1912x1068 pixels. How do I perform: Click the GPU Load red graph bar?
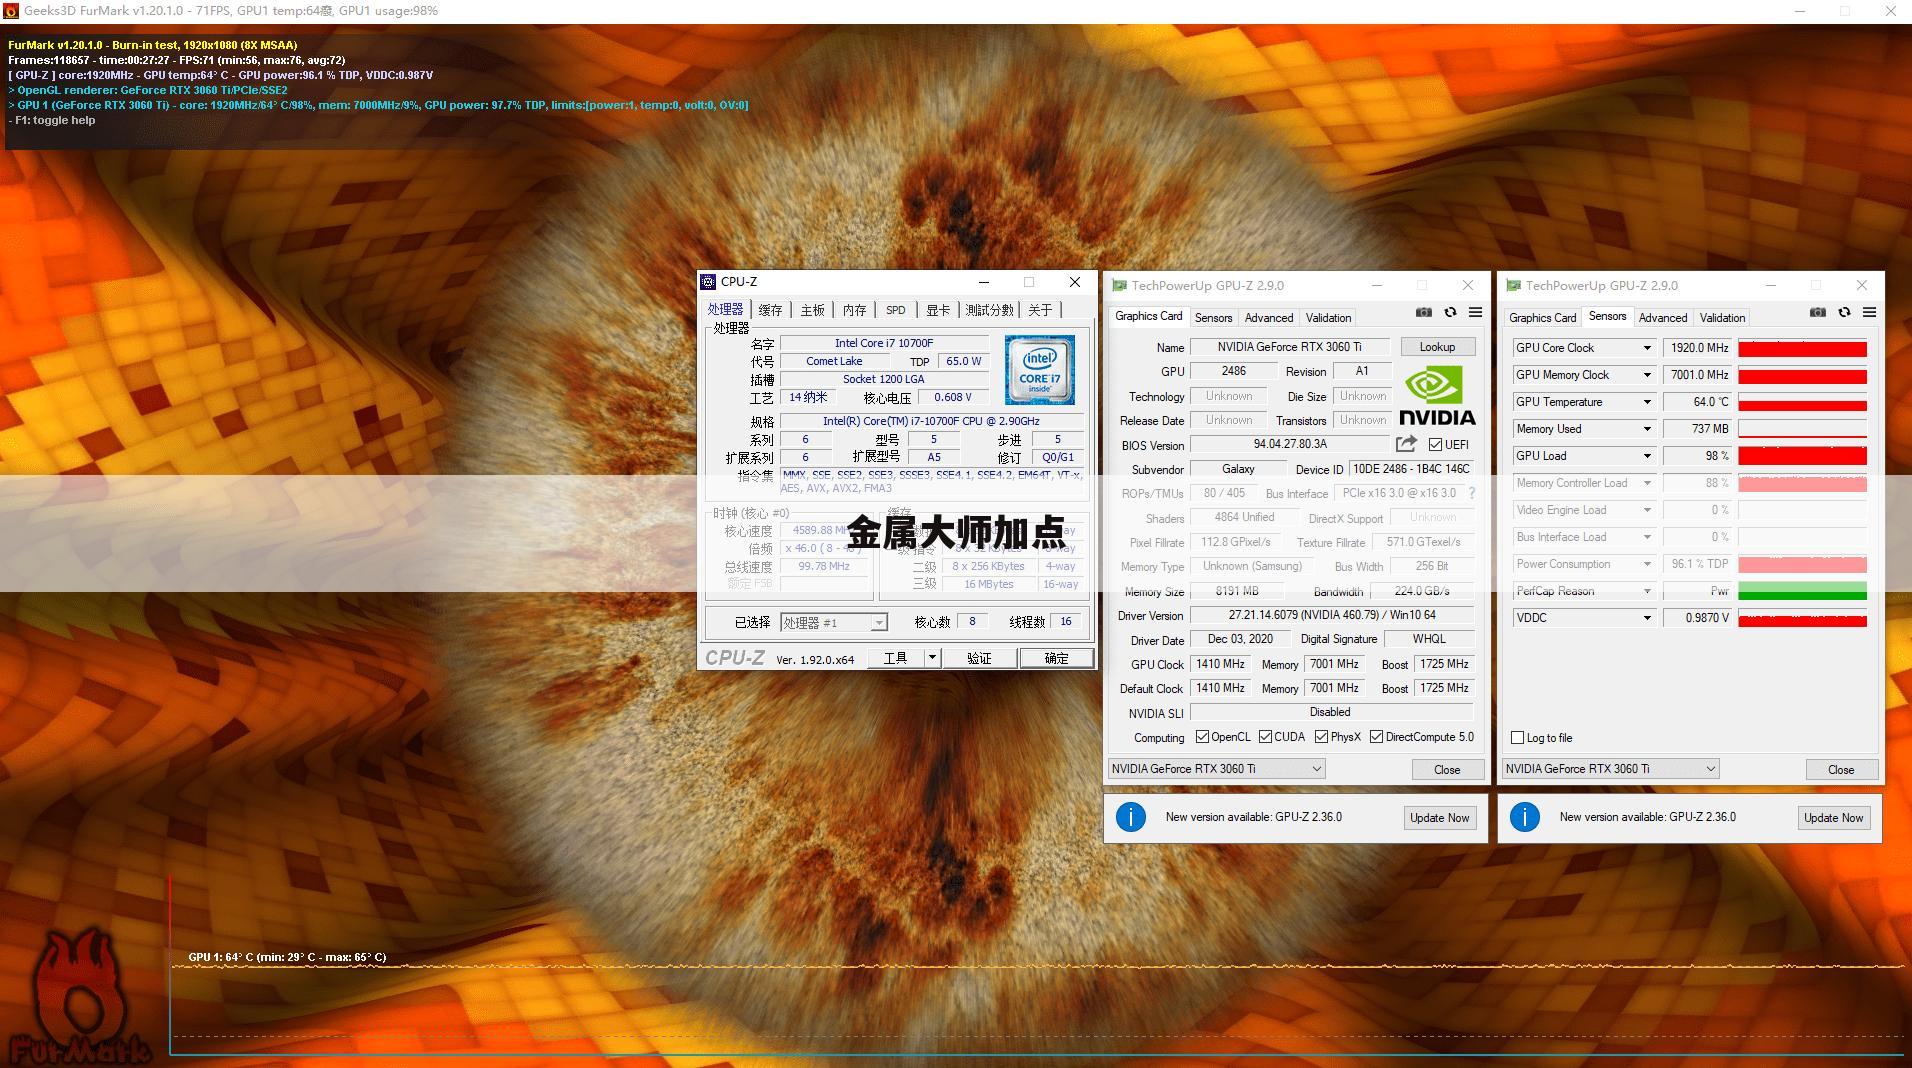pyautogui.click(x=1802, y=456)
